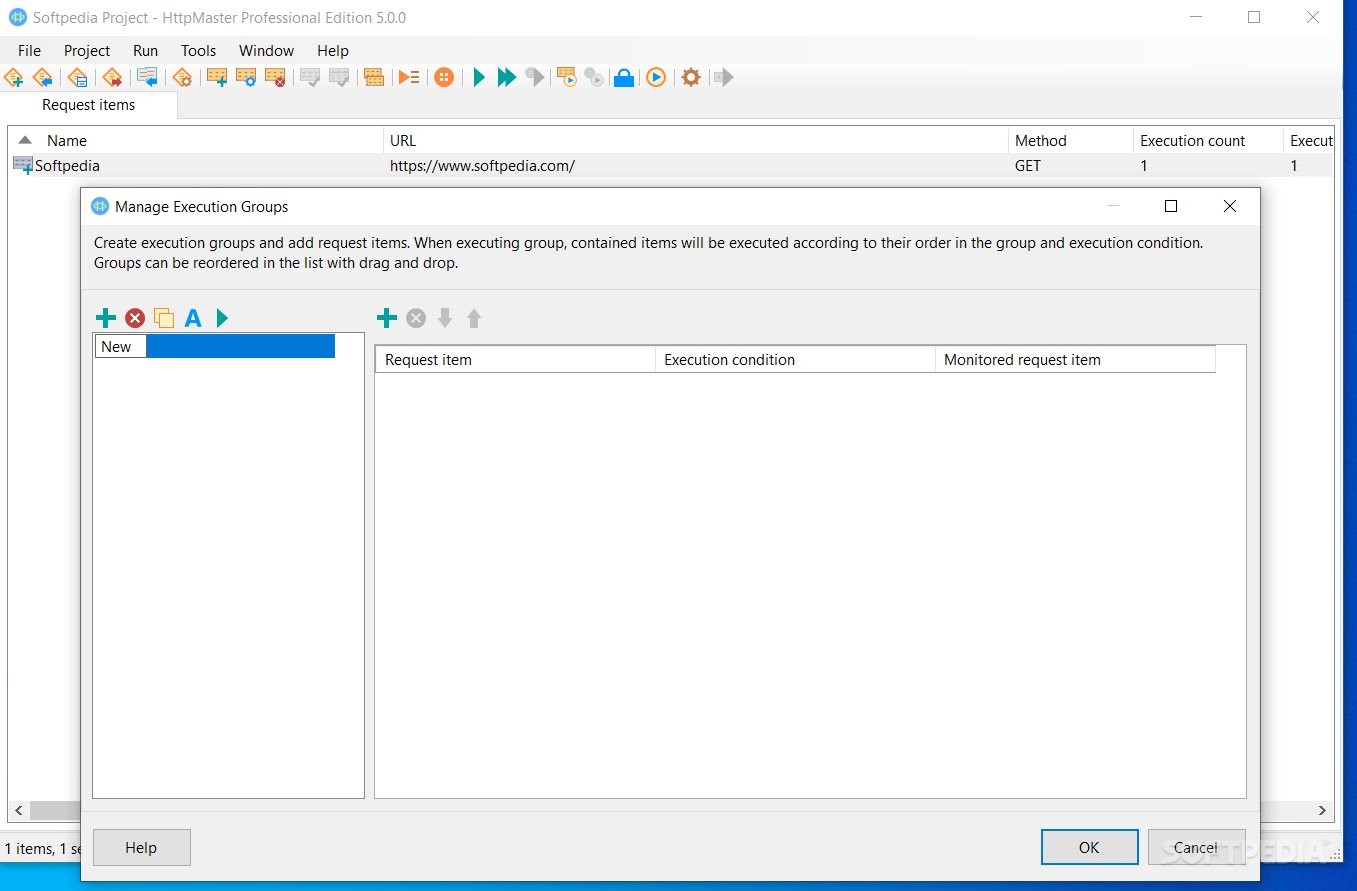Delete execution group using red X icon
Screen dimensions: 1357x891
135,318
